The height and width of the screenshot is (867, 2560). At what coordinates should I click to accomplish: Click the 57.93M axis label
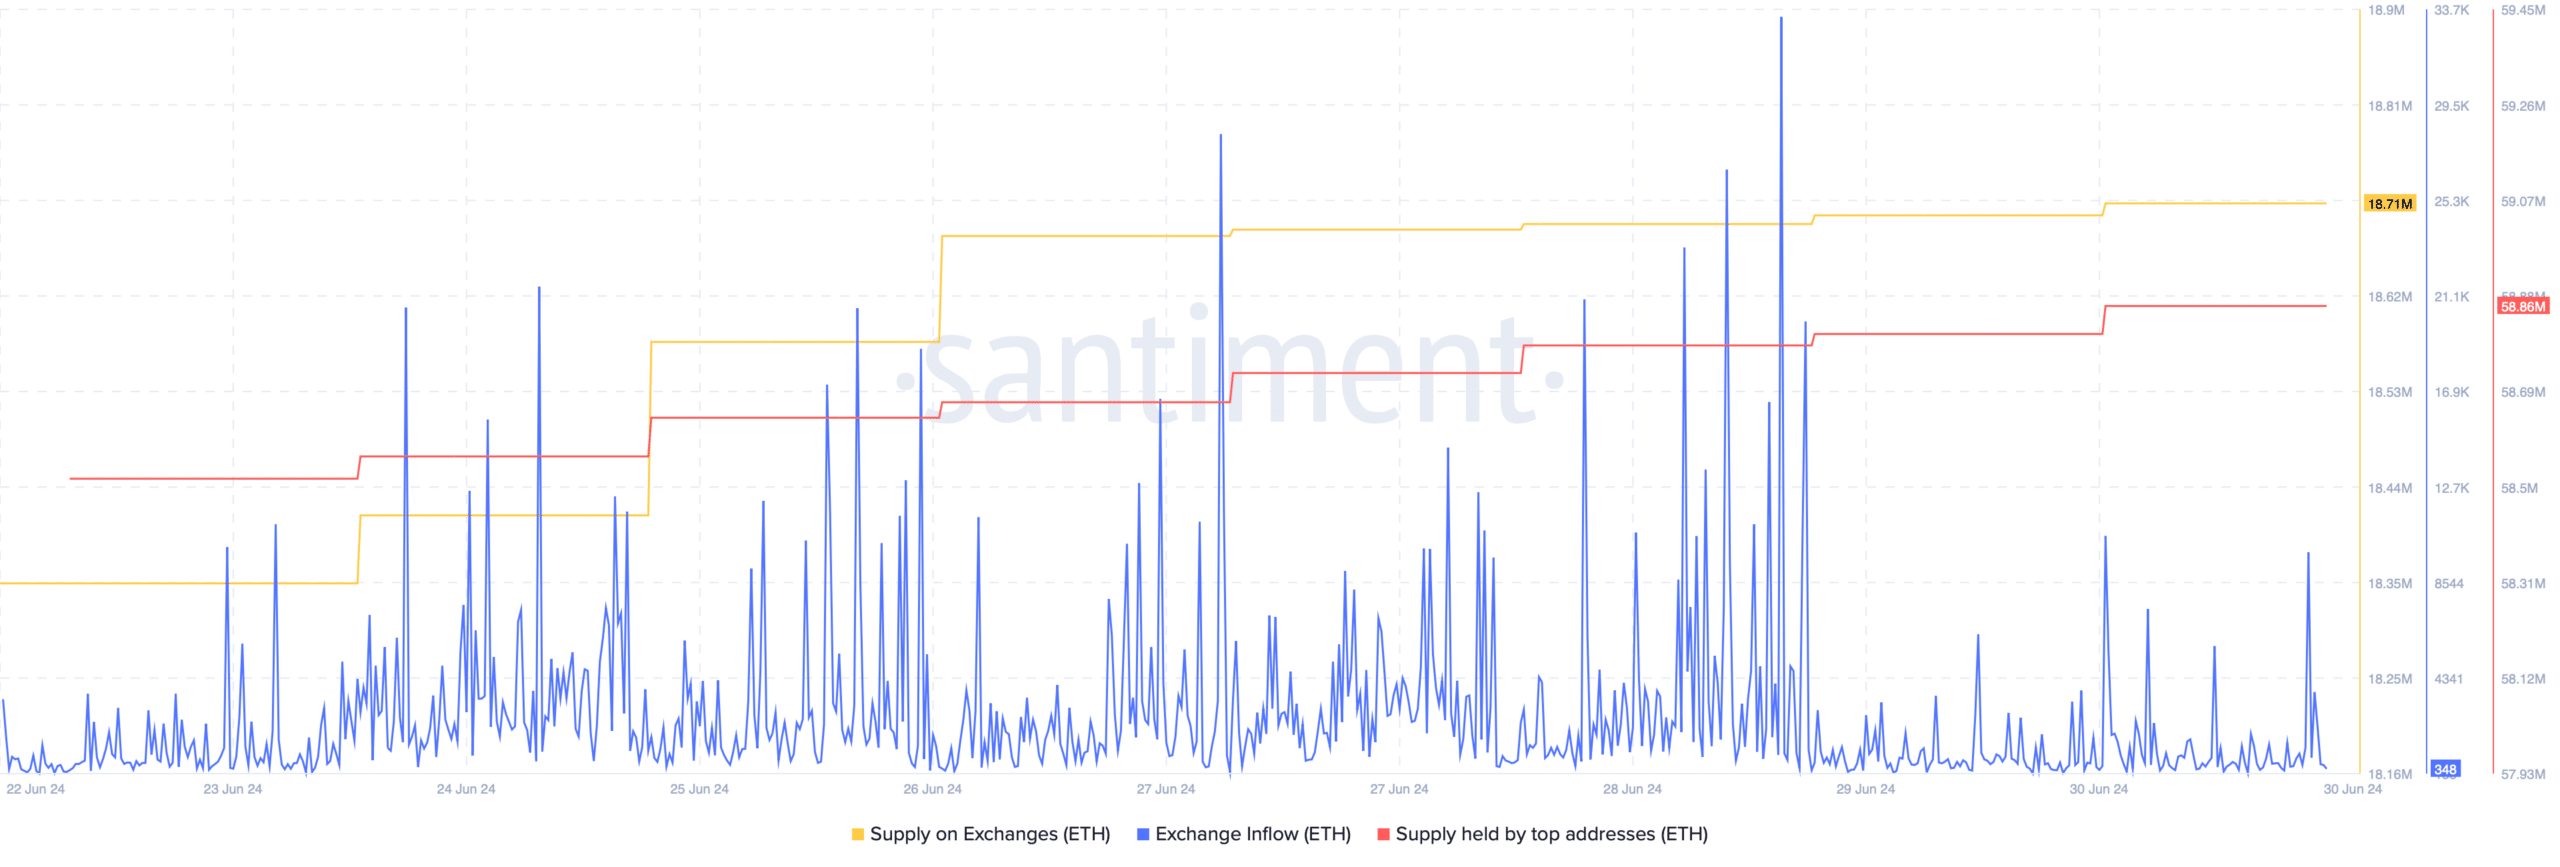pos(2523,775)
